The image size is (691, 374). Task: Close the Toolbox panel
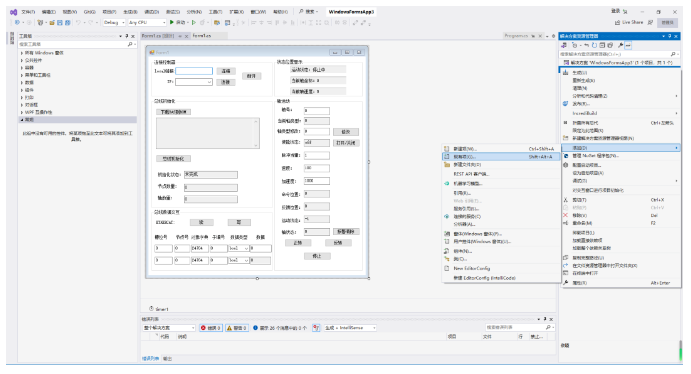[133, 36]
